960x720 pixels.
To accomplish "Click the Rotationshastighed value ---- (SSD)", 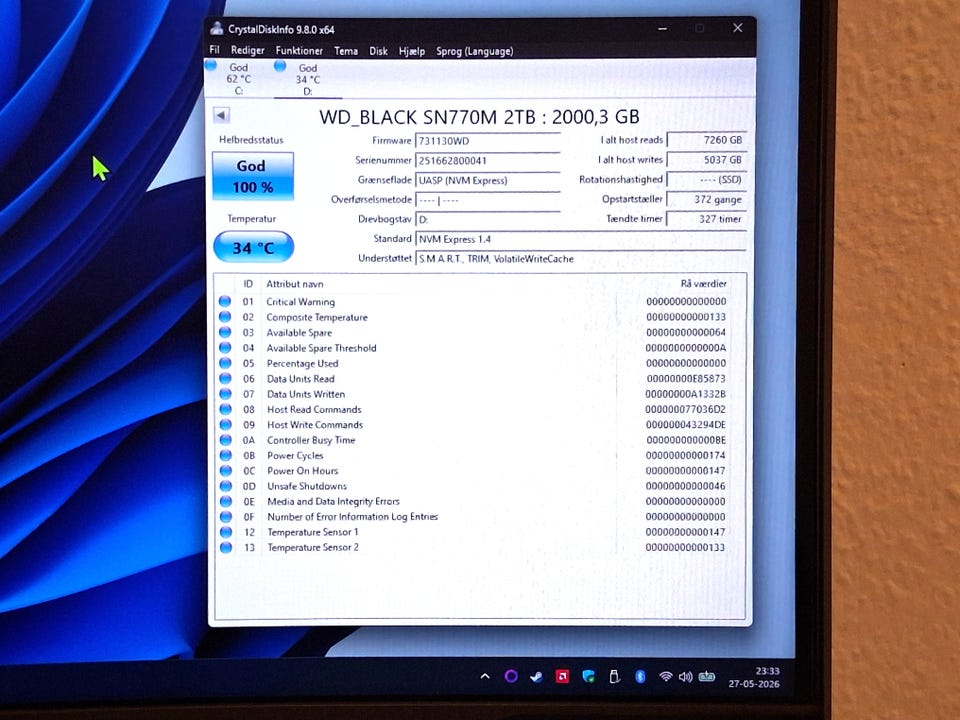I will 707,179.
